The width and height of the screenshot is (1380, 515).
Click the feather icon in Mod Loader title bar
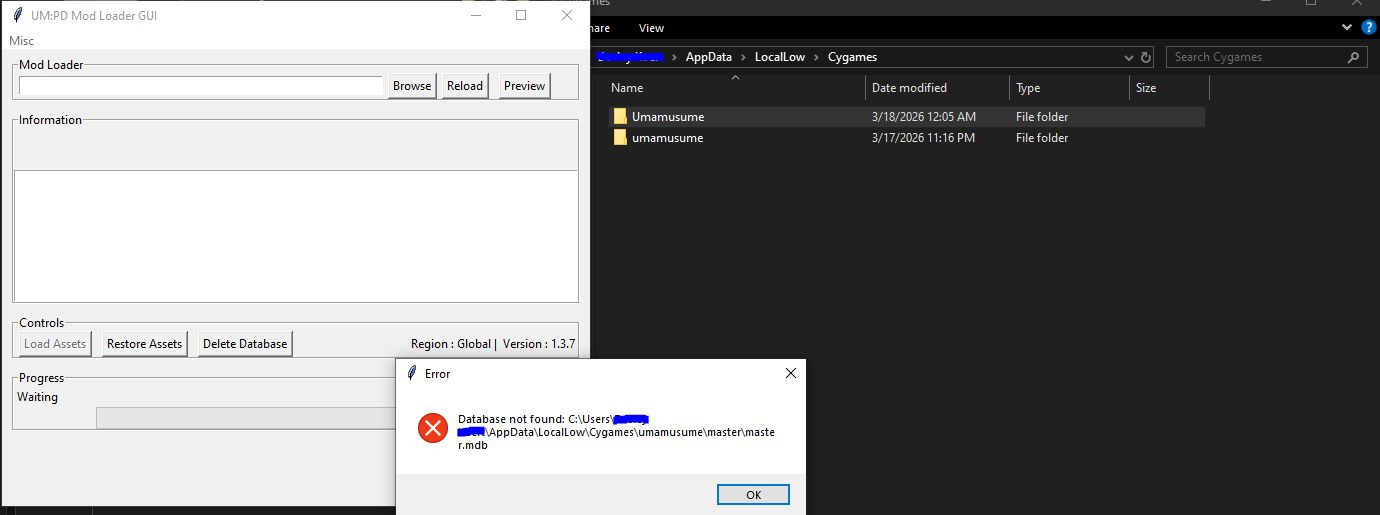tap(17, 15)
